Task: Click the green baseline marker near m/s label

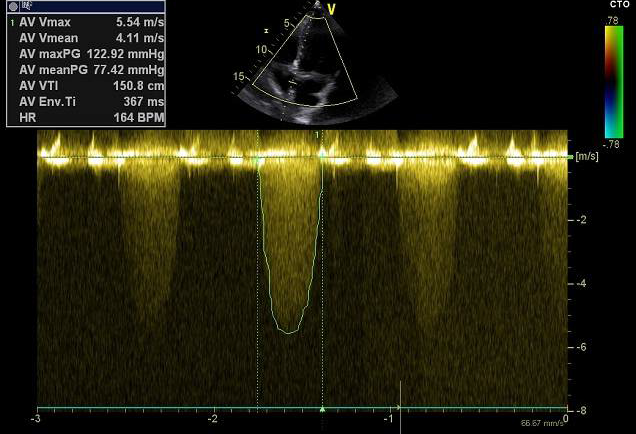Action: (569, 157)
